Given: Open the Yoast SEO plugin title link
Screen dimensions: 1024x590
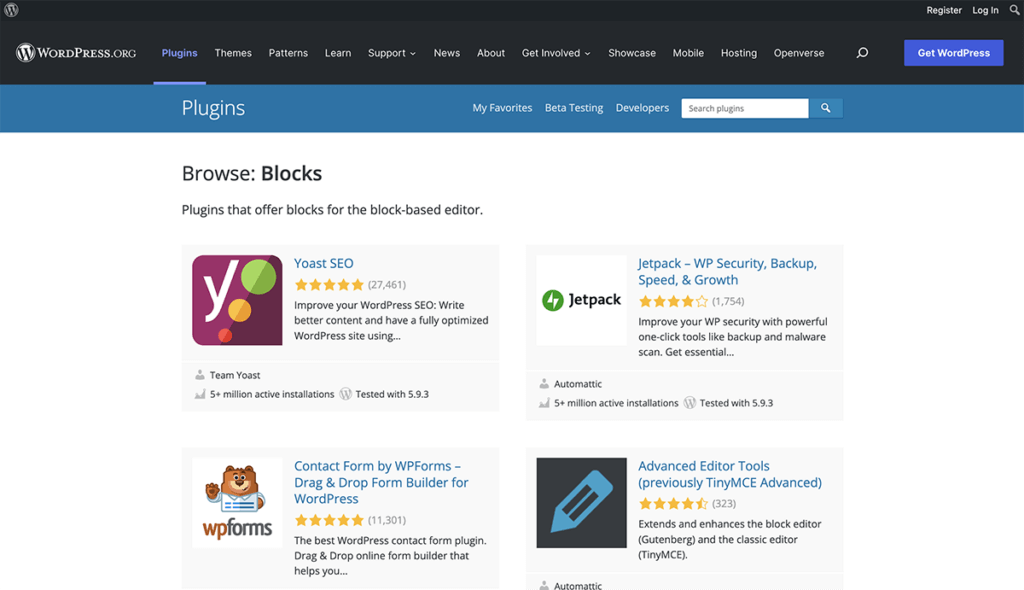Looking at the screenshot, I should [x=324, y=263].
